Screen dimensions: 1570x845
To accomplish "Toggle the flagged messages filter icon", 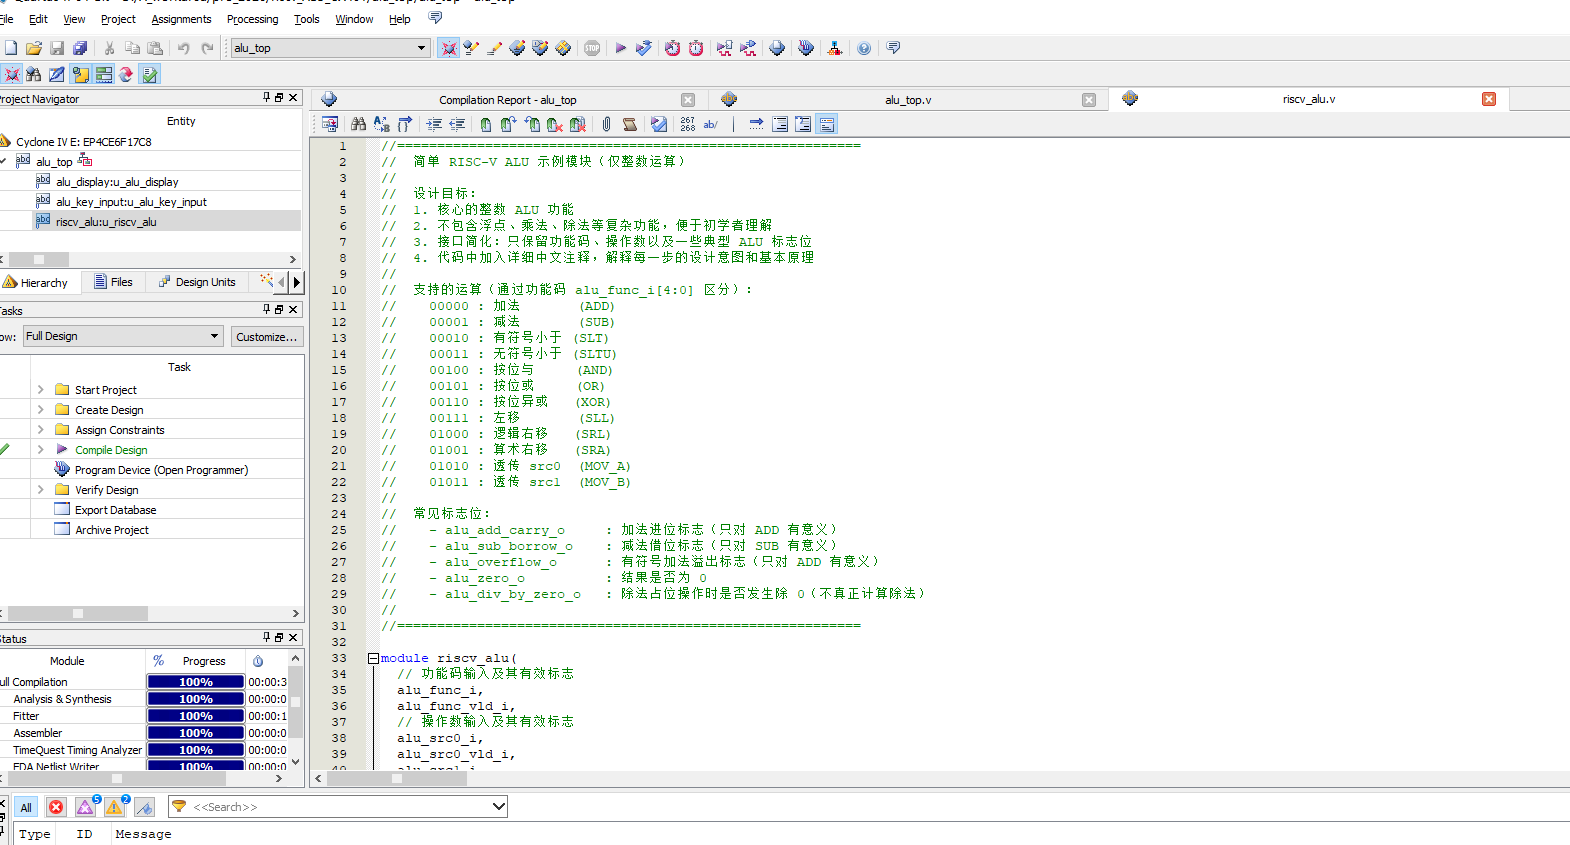I will [x=145, y=807].
